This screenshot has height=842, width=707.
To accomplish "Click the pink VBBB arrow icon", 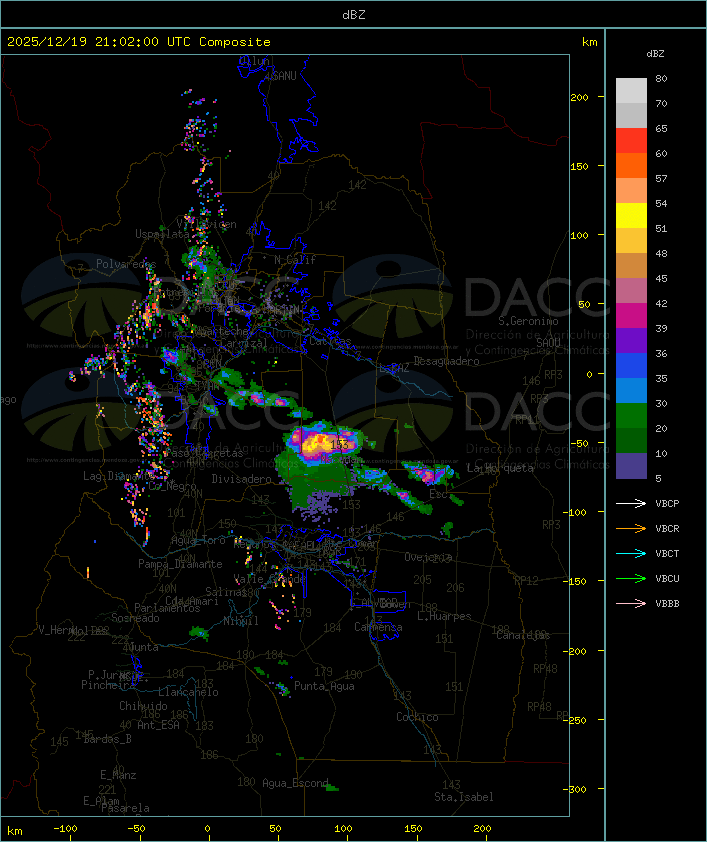I will pos(631,604).
